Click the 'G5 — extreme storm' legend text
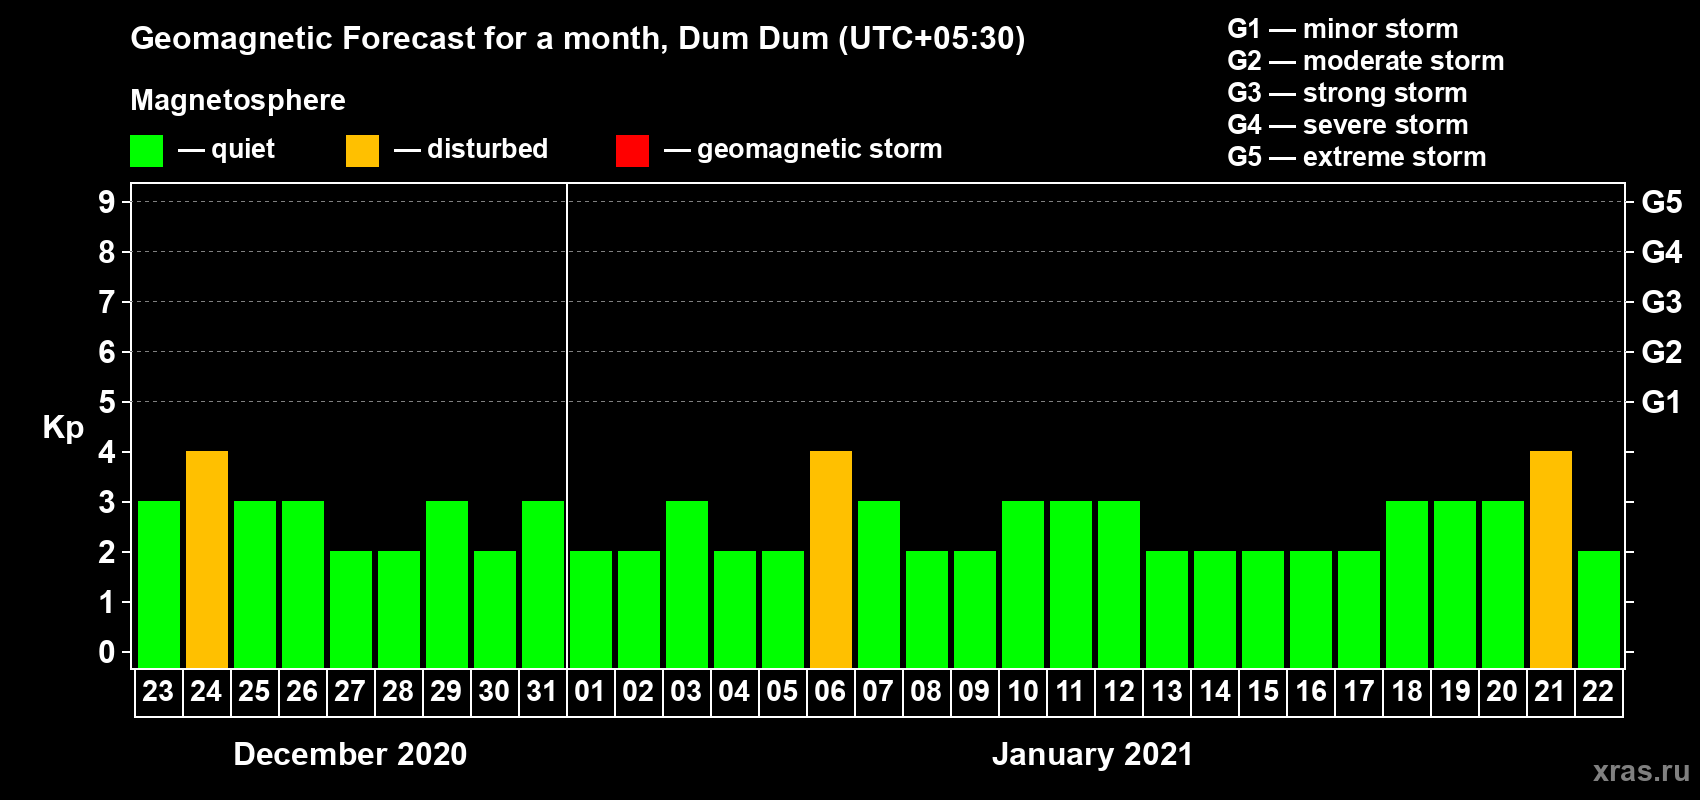Viewport: 1700px width, 800px height. point(1357,157)
